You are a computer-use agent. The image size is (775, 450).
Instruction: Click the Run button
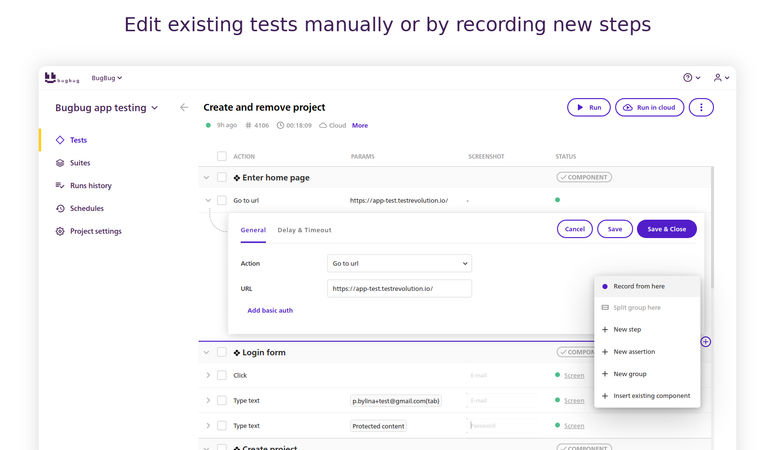pos(589,107)
